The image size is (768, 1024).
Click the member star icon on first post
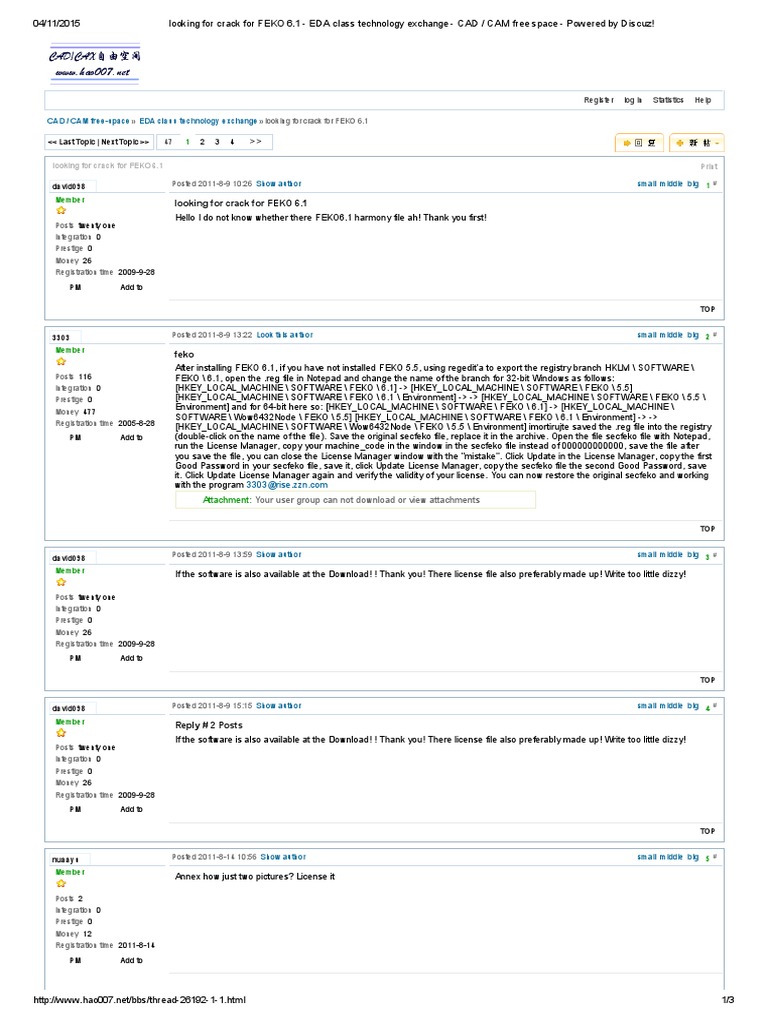(x=61, y=211)
